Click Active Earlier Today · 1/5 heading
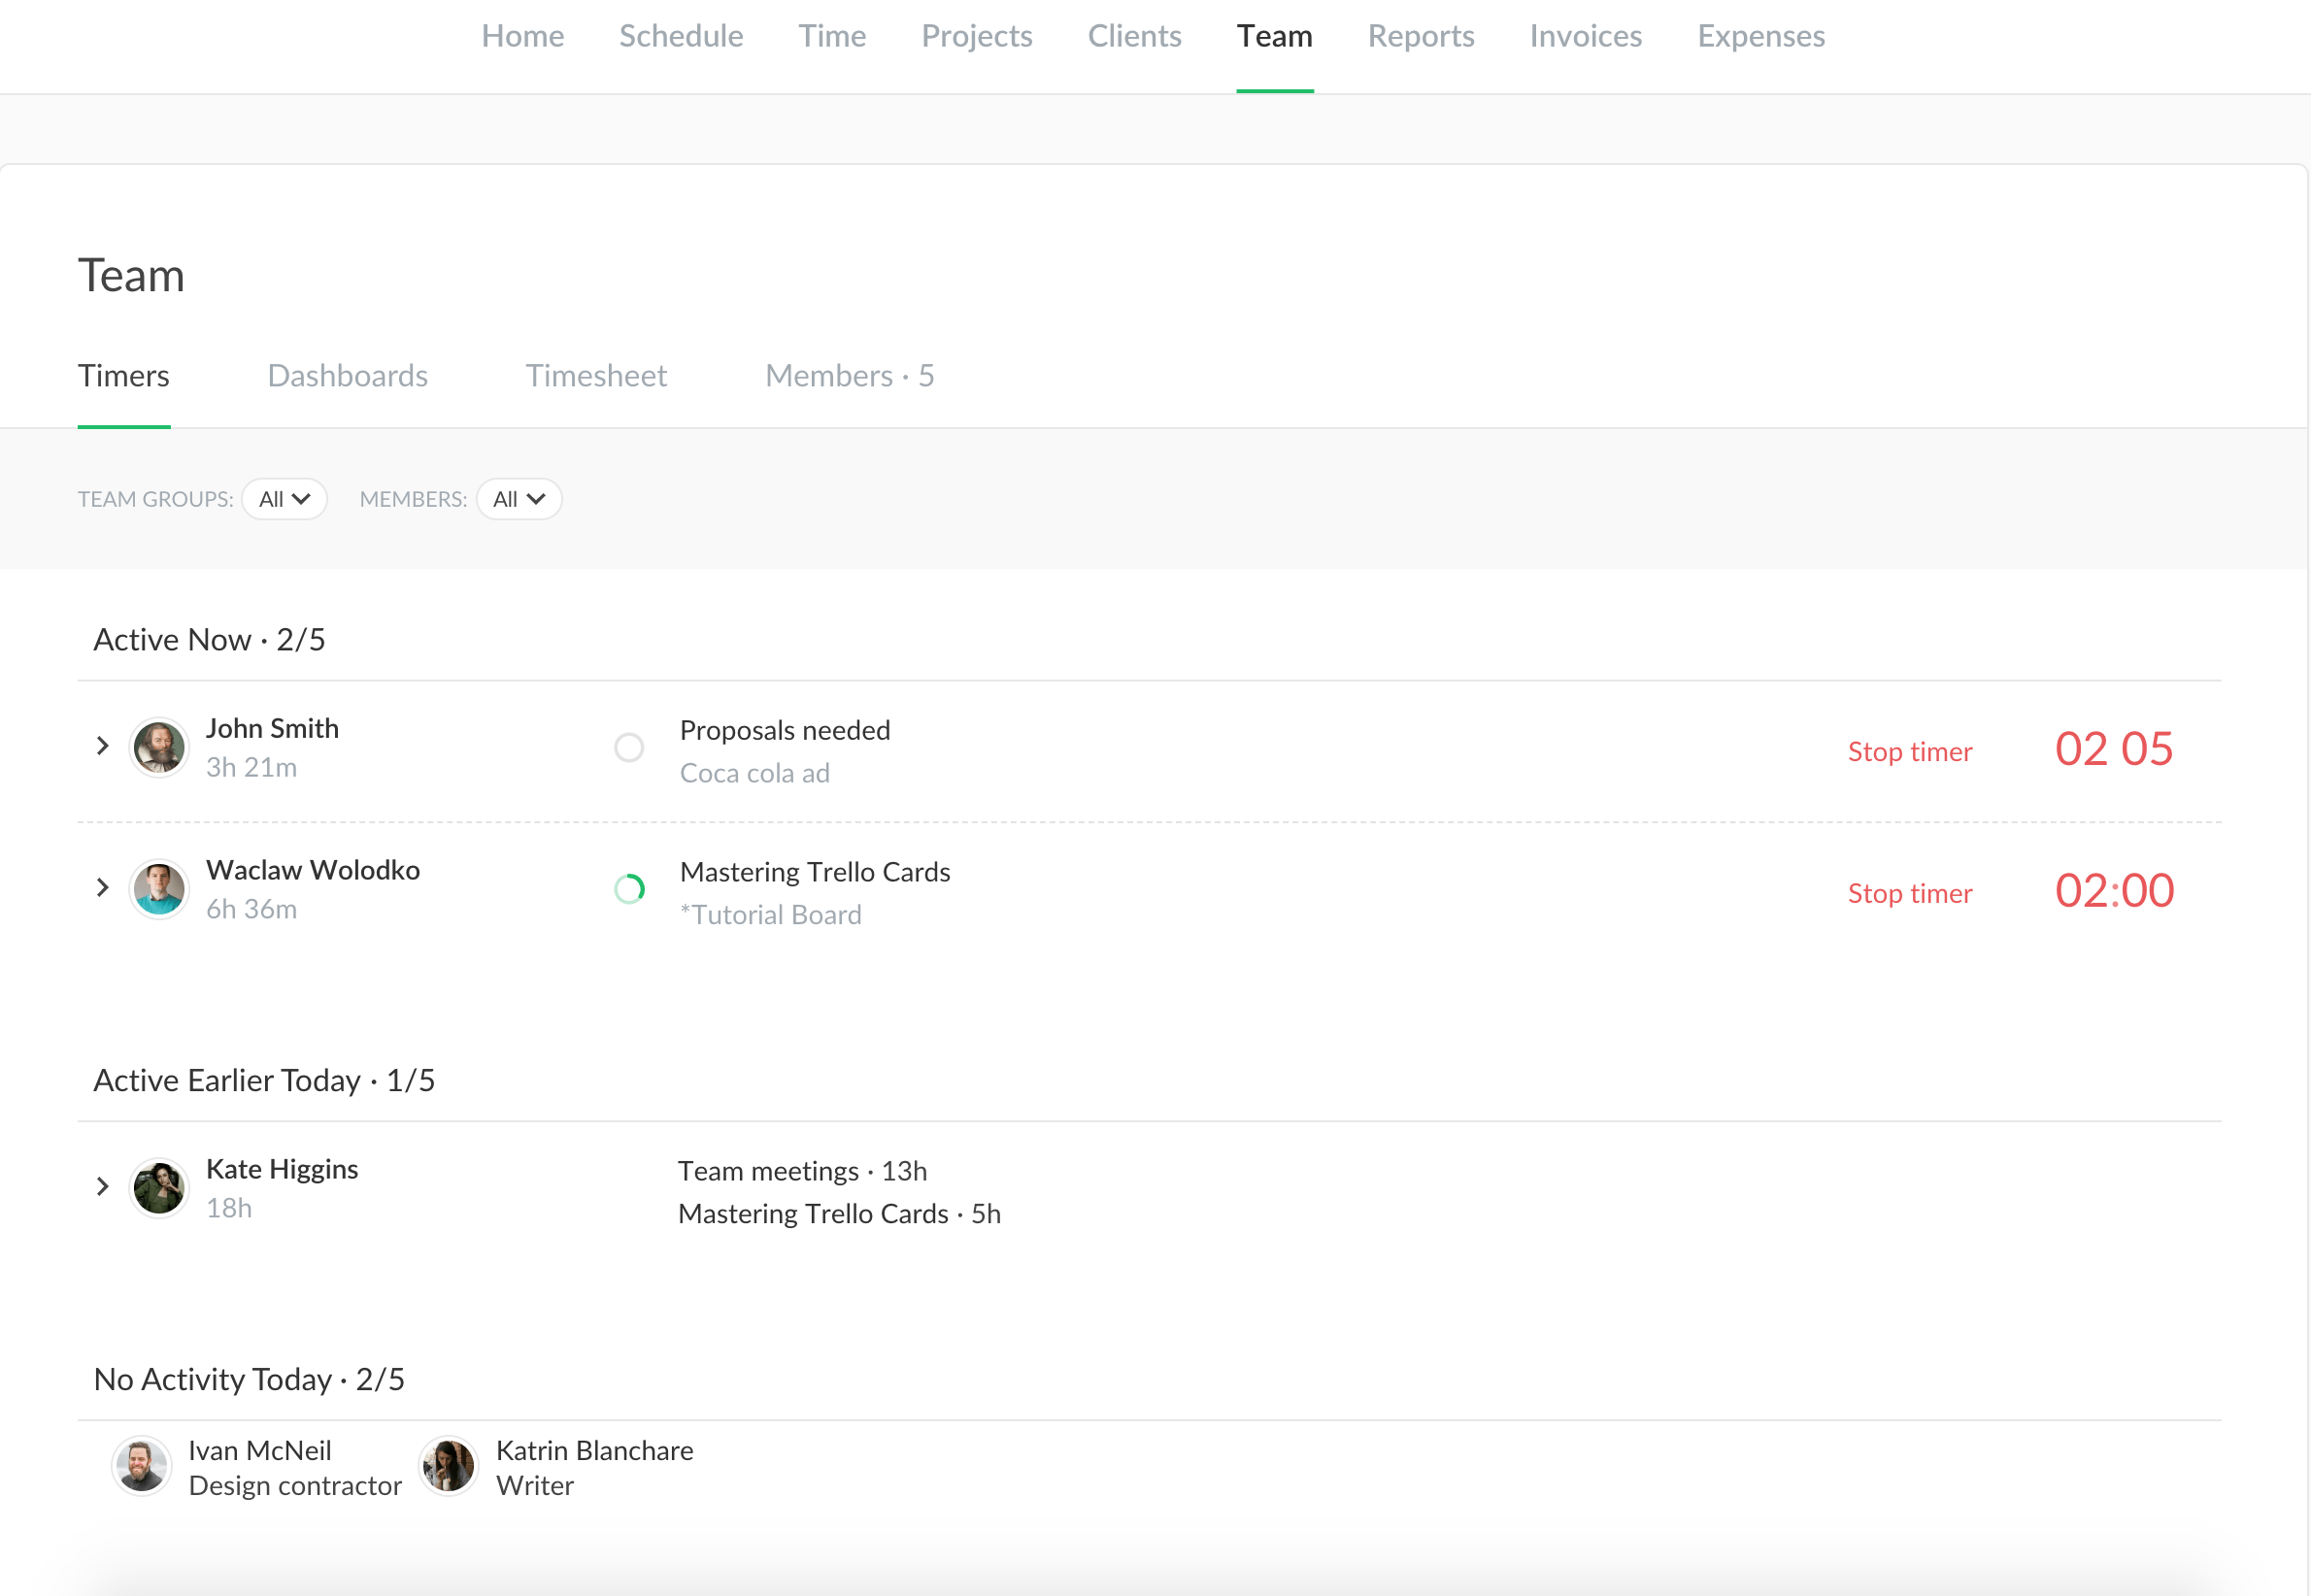 pyautogui.click(x=264, y=1081)
